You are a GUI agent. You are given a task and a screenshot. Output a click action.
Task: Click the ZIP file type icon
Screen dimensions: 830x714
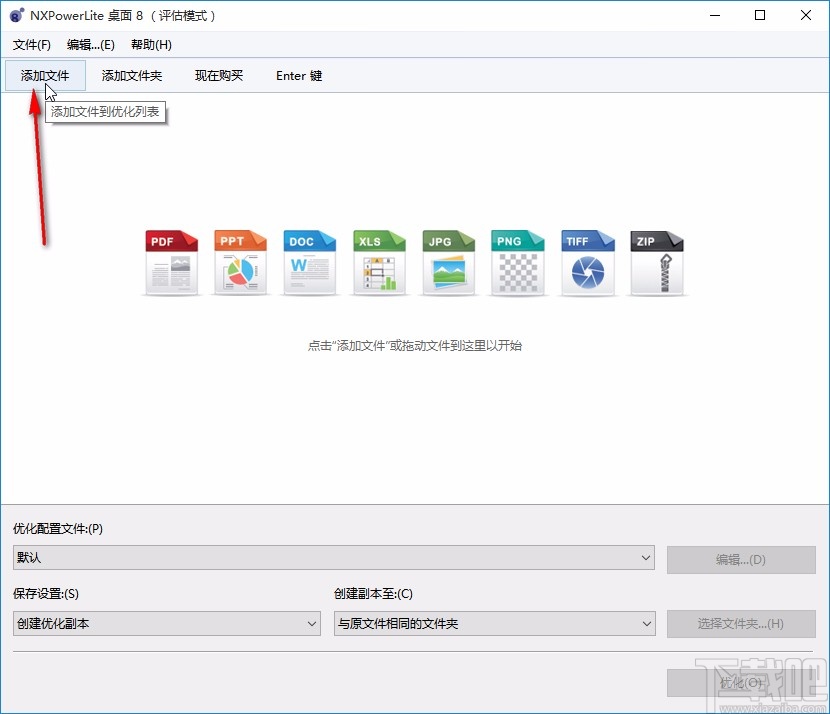click(x=657, y=263)
